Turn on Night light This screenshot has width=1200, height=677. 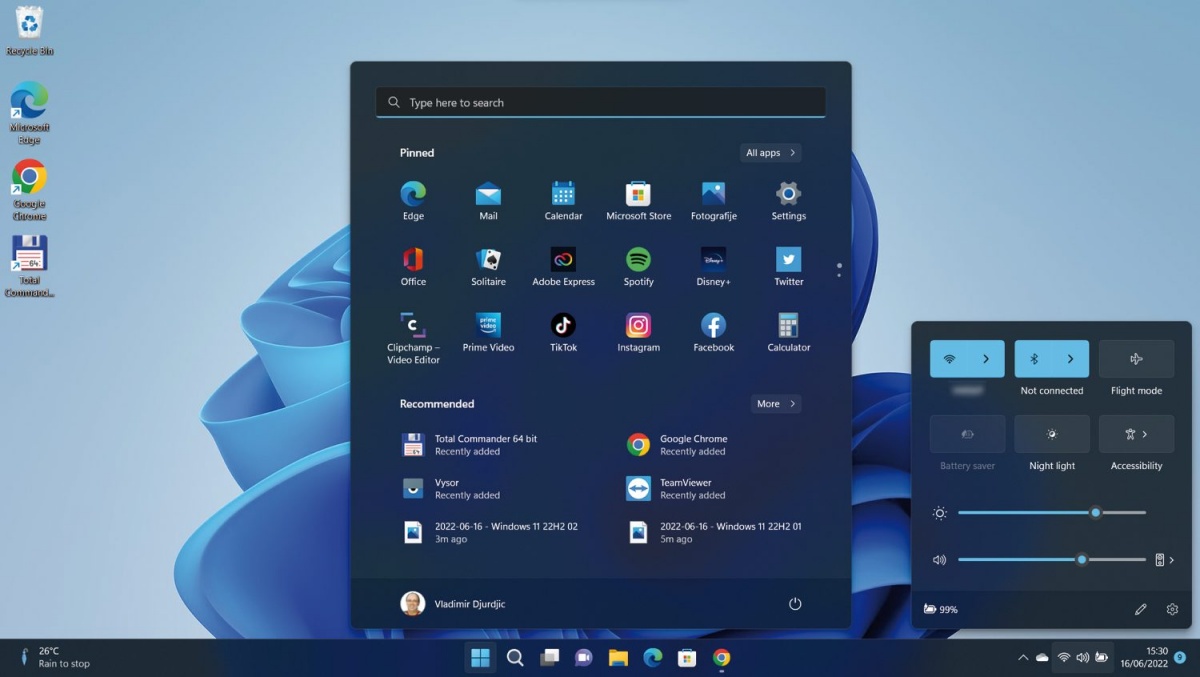coord(1052,434)
